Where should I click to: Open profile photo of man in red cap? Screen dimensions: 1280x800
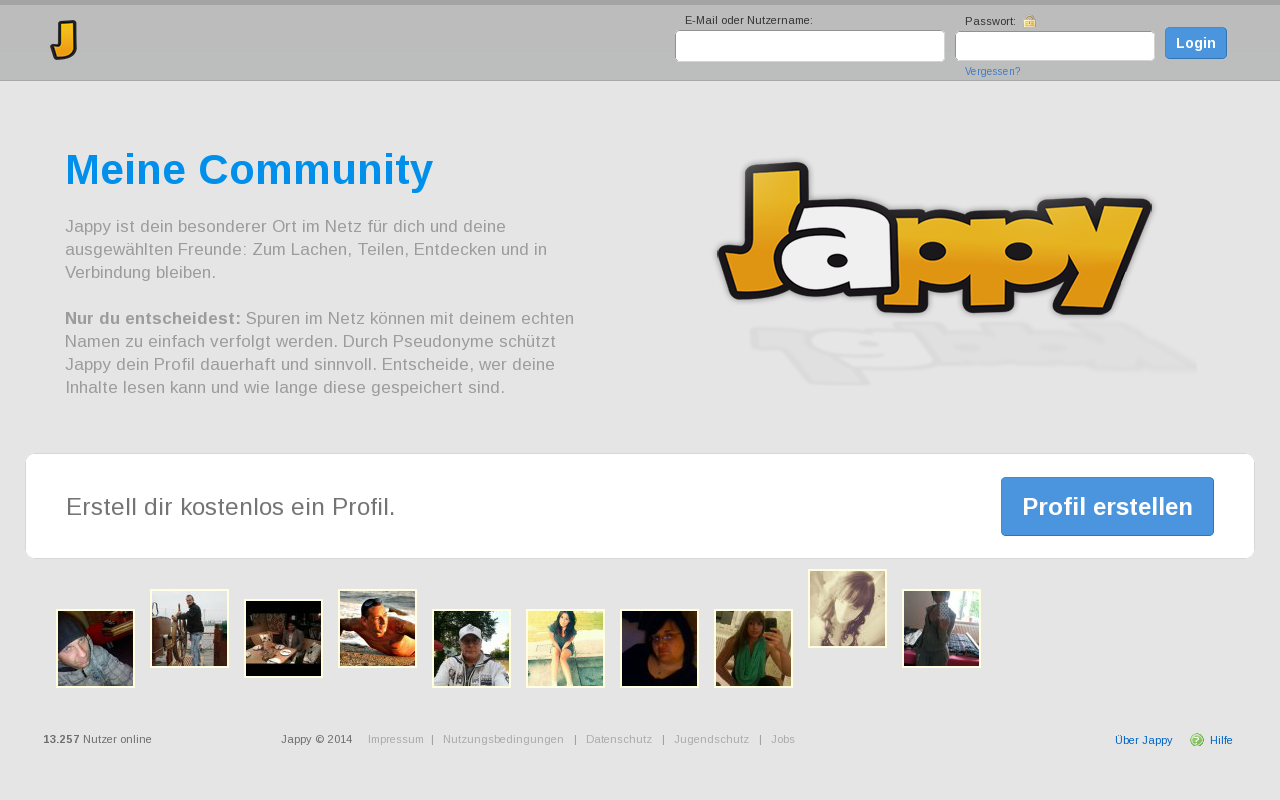tap(95, 648)
